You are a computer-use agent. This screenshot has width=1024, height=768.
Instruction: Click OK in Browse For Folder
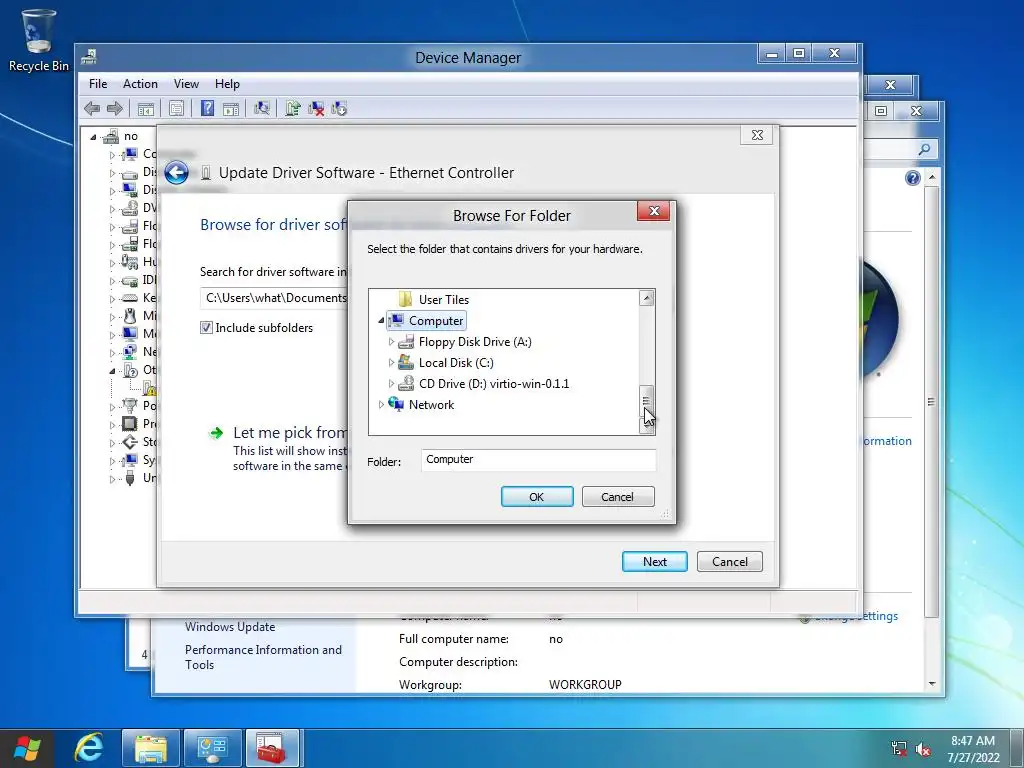tap(537, 496)
